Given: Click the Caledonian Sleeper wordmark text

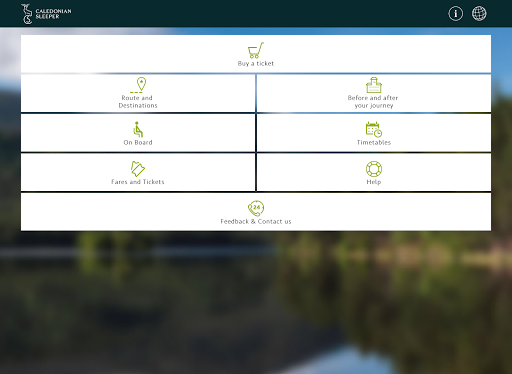Looking at the screenshot, I should (x=53, y=14).
